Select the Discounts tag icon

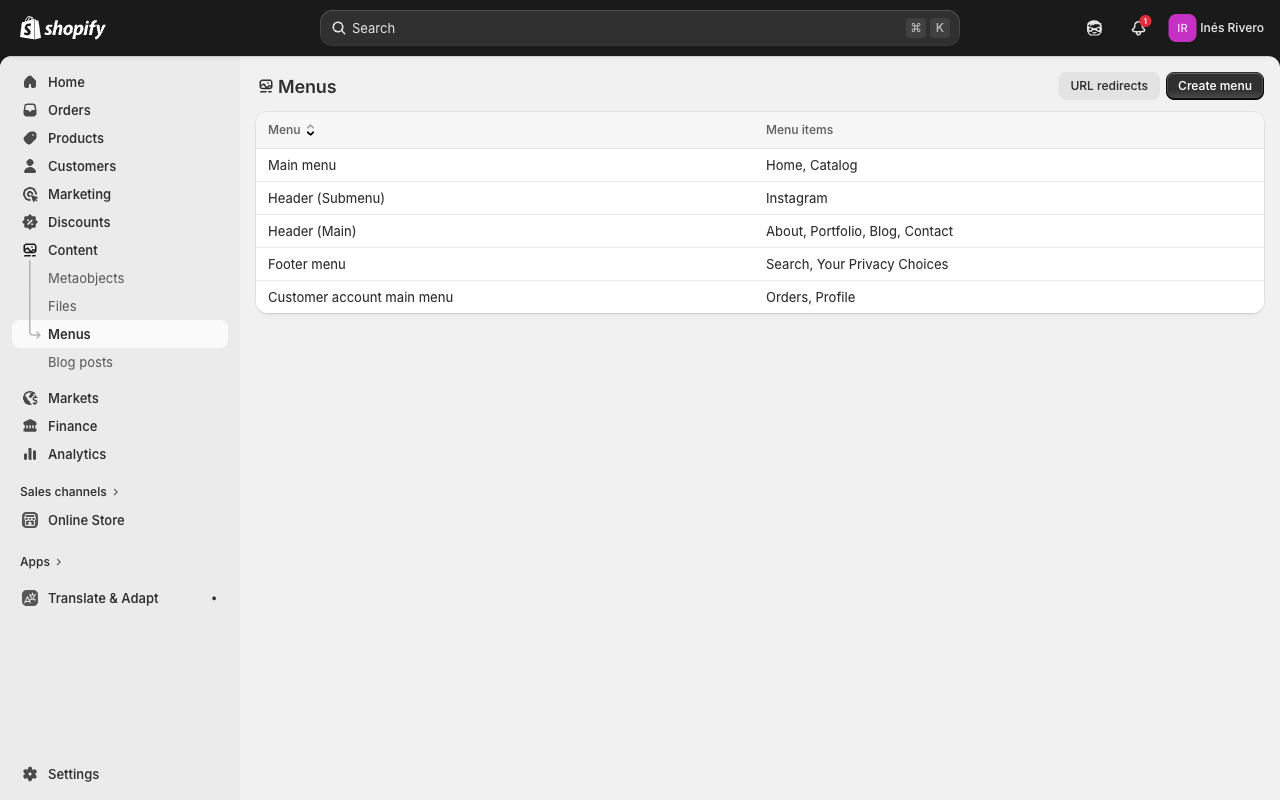pyautogui.click(x=30, y=222)
